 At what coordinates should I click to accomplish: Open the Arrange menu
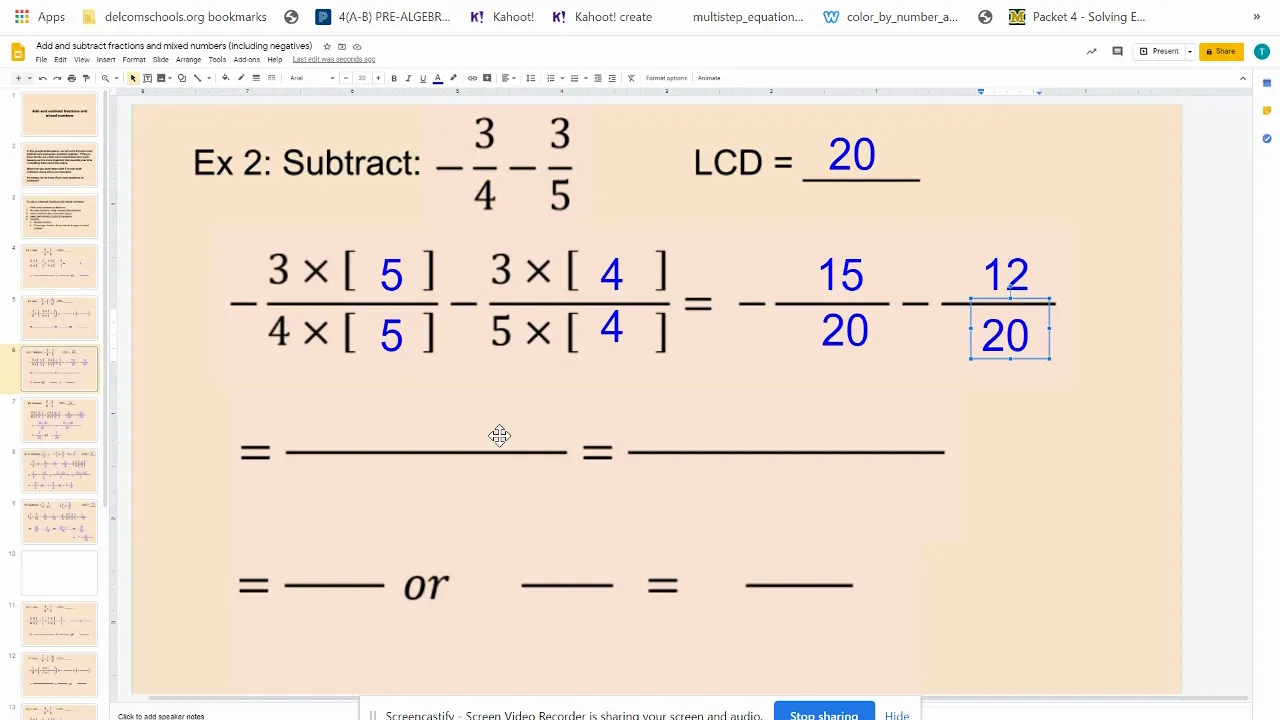[x=188, y=60]
